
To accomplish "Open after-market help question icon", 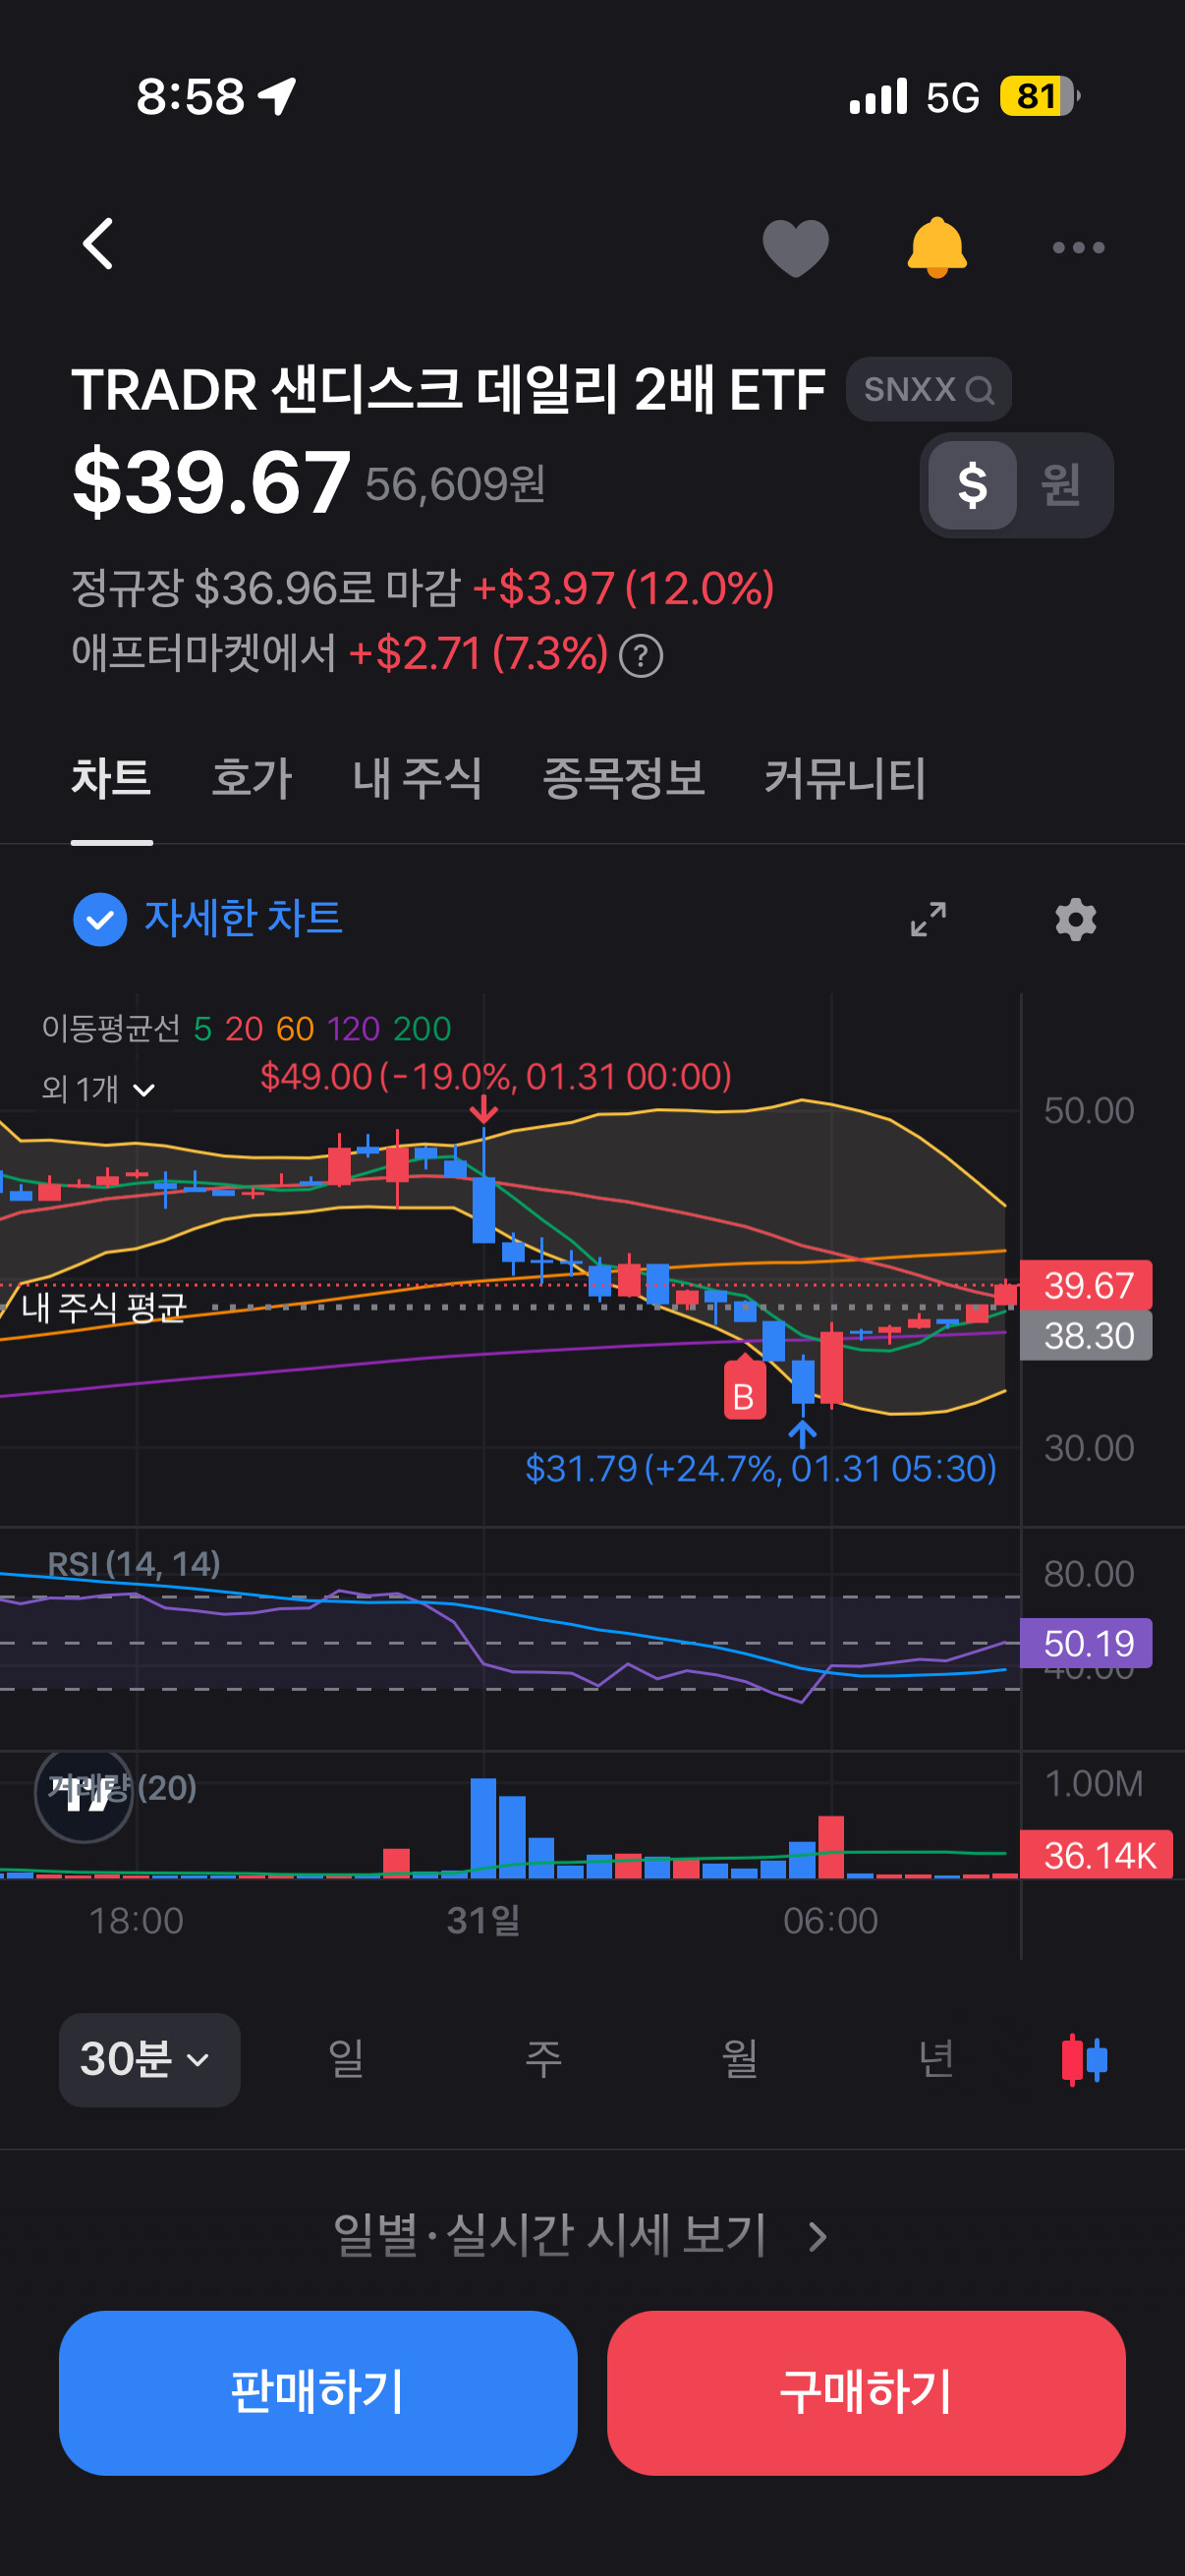I will tap(641, 656).
